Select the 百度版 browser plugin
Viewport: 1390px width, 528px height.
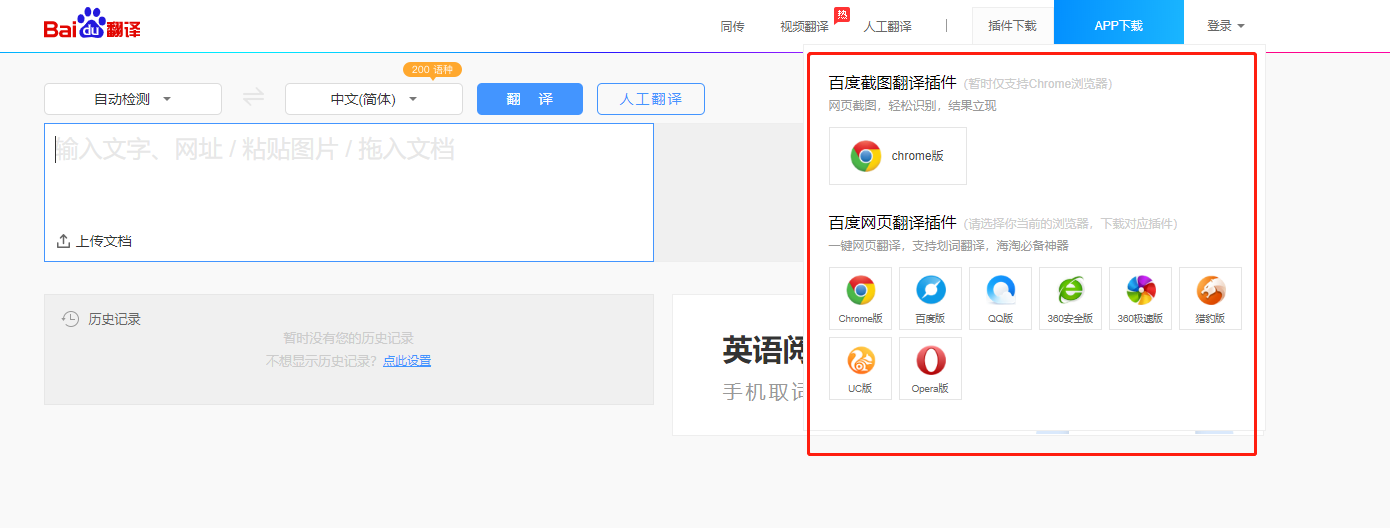[930, 298]
